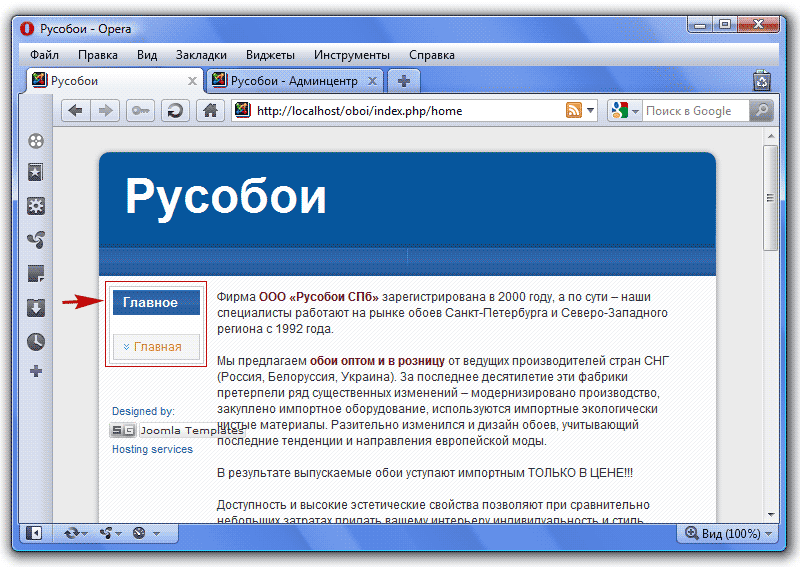Click the RSS feed icon in address bar
Screen dimensions: 800x567
pyautogui.click(x=575, y=111)
